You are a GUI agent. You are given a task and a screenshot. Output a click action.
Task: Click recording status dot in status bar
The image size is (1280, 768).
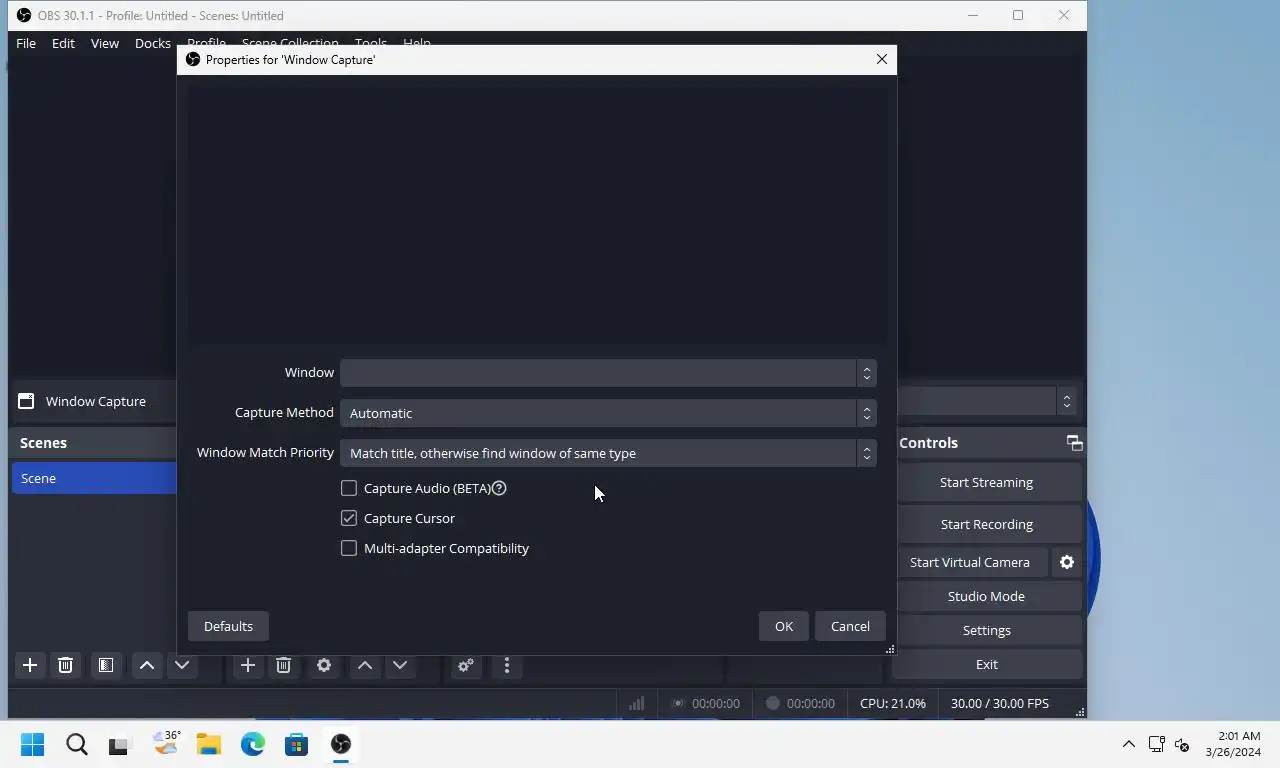772,703
